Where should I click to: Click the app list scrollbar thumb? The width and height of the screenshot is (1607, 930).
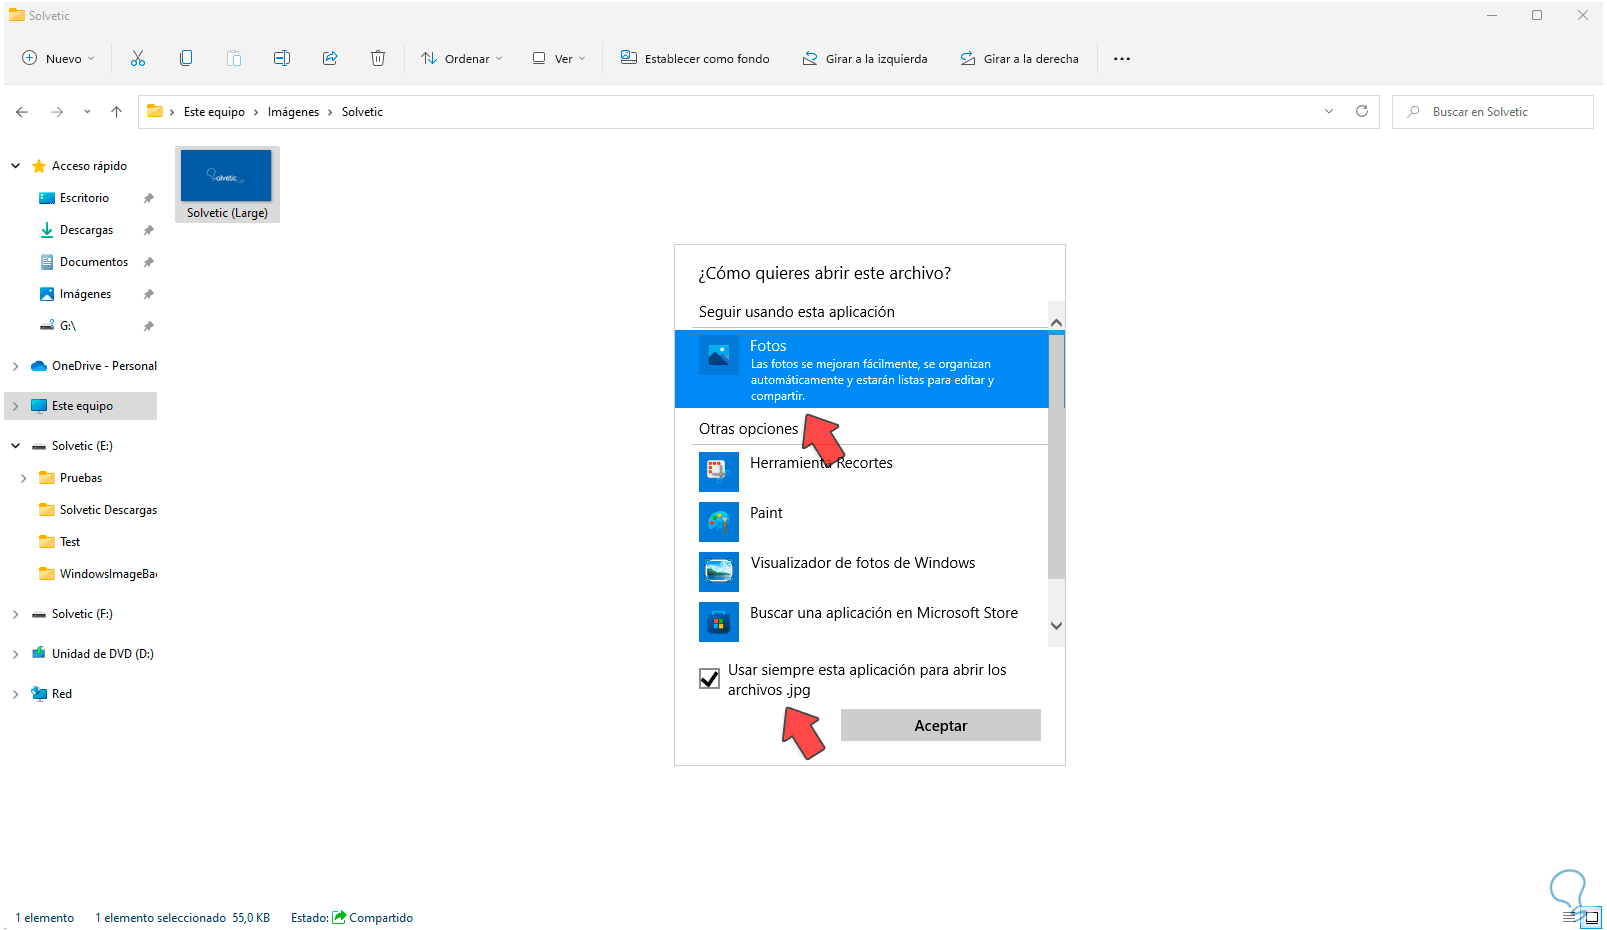(1056, 455)
